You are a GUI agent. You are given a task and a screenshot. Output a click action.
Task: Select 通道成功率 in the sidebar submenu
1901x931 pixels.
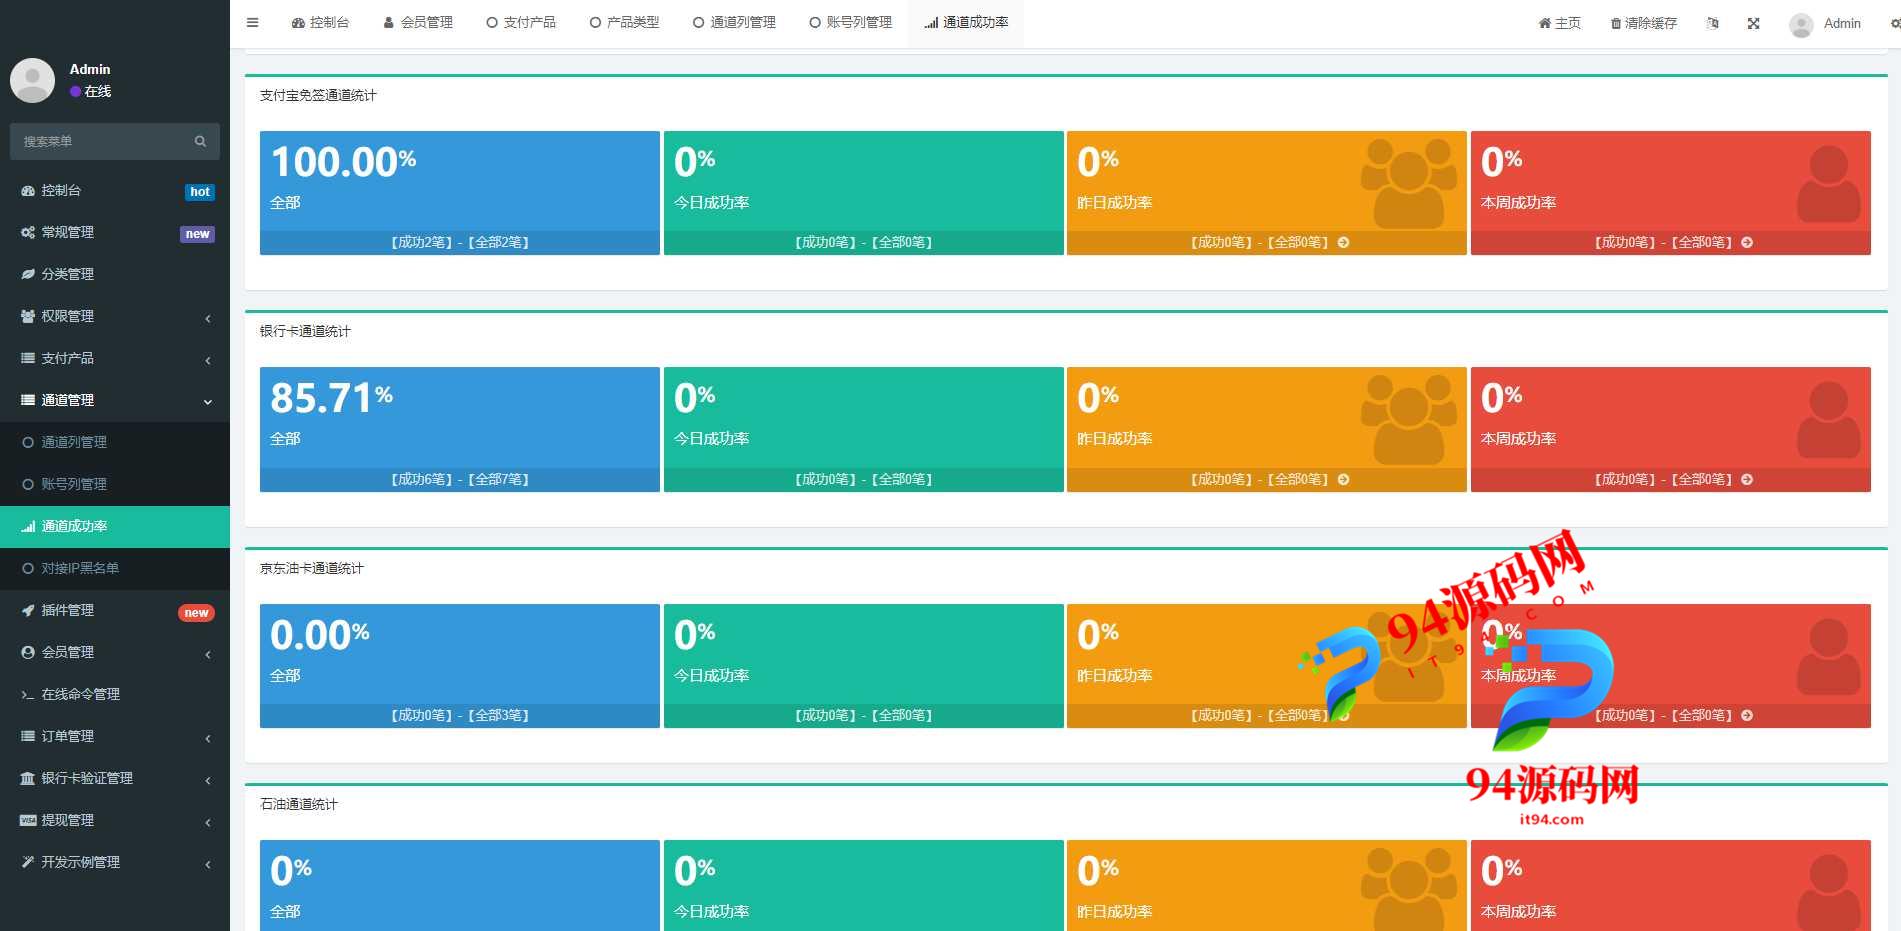point(115,526)
